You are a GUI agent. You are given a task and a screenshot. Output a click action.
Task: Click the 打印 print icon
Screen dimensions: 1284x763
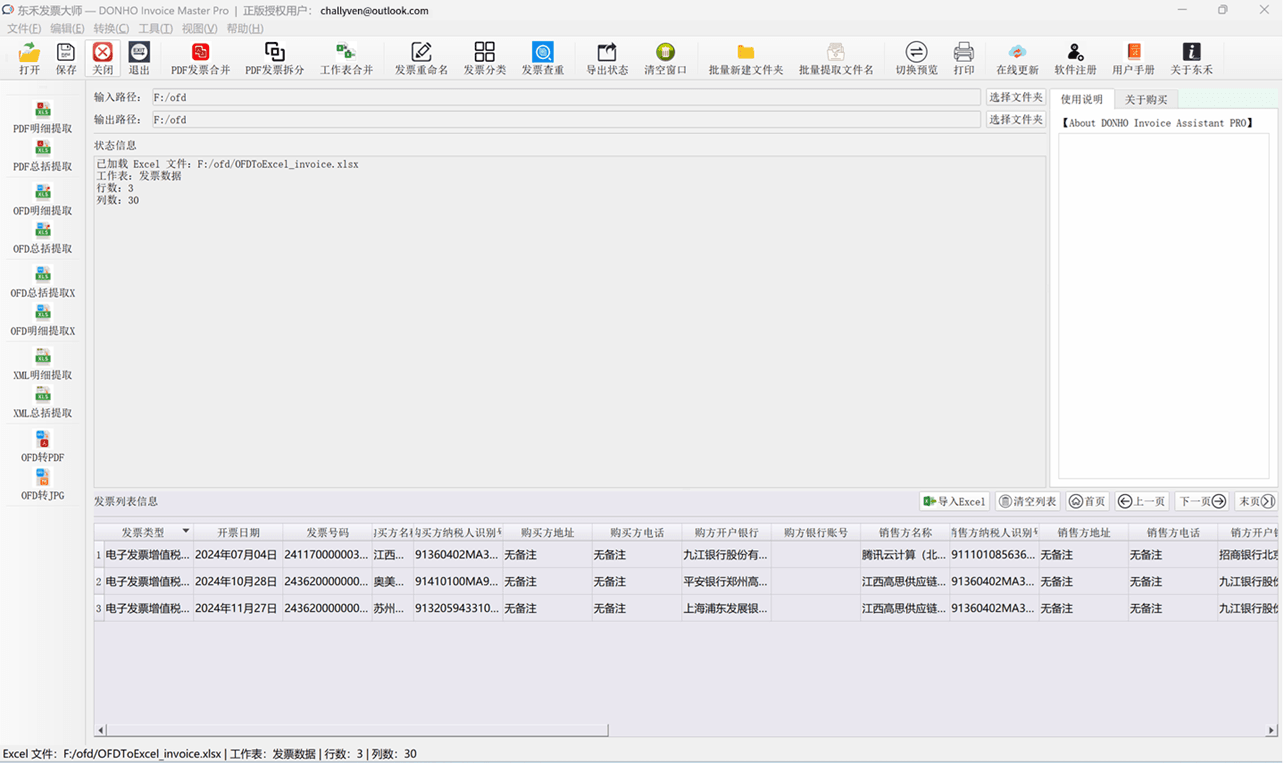pyautogui.click(x=964, y=58)
